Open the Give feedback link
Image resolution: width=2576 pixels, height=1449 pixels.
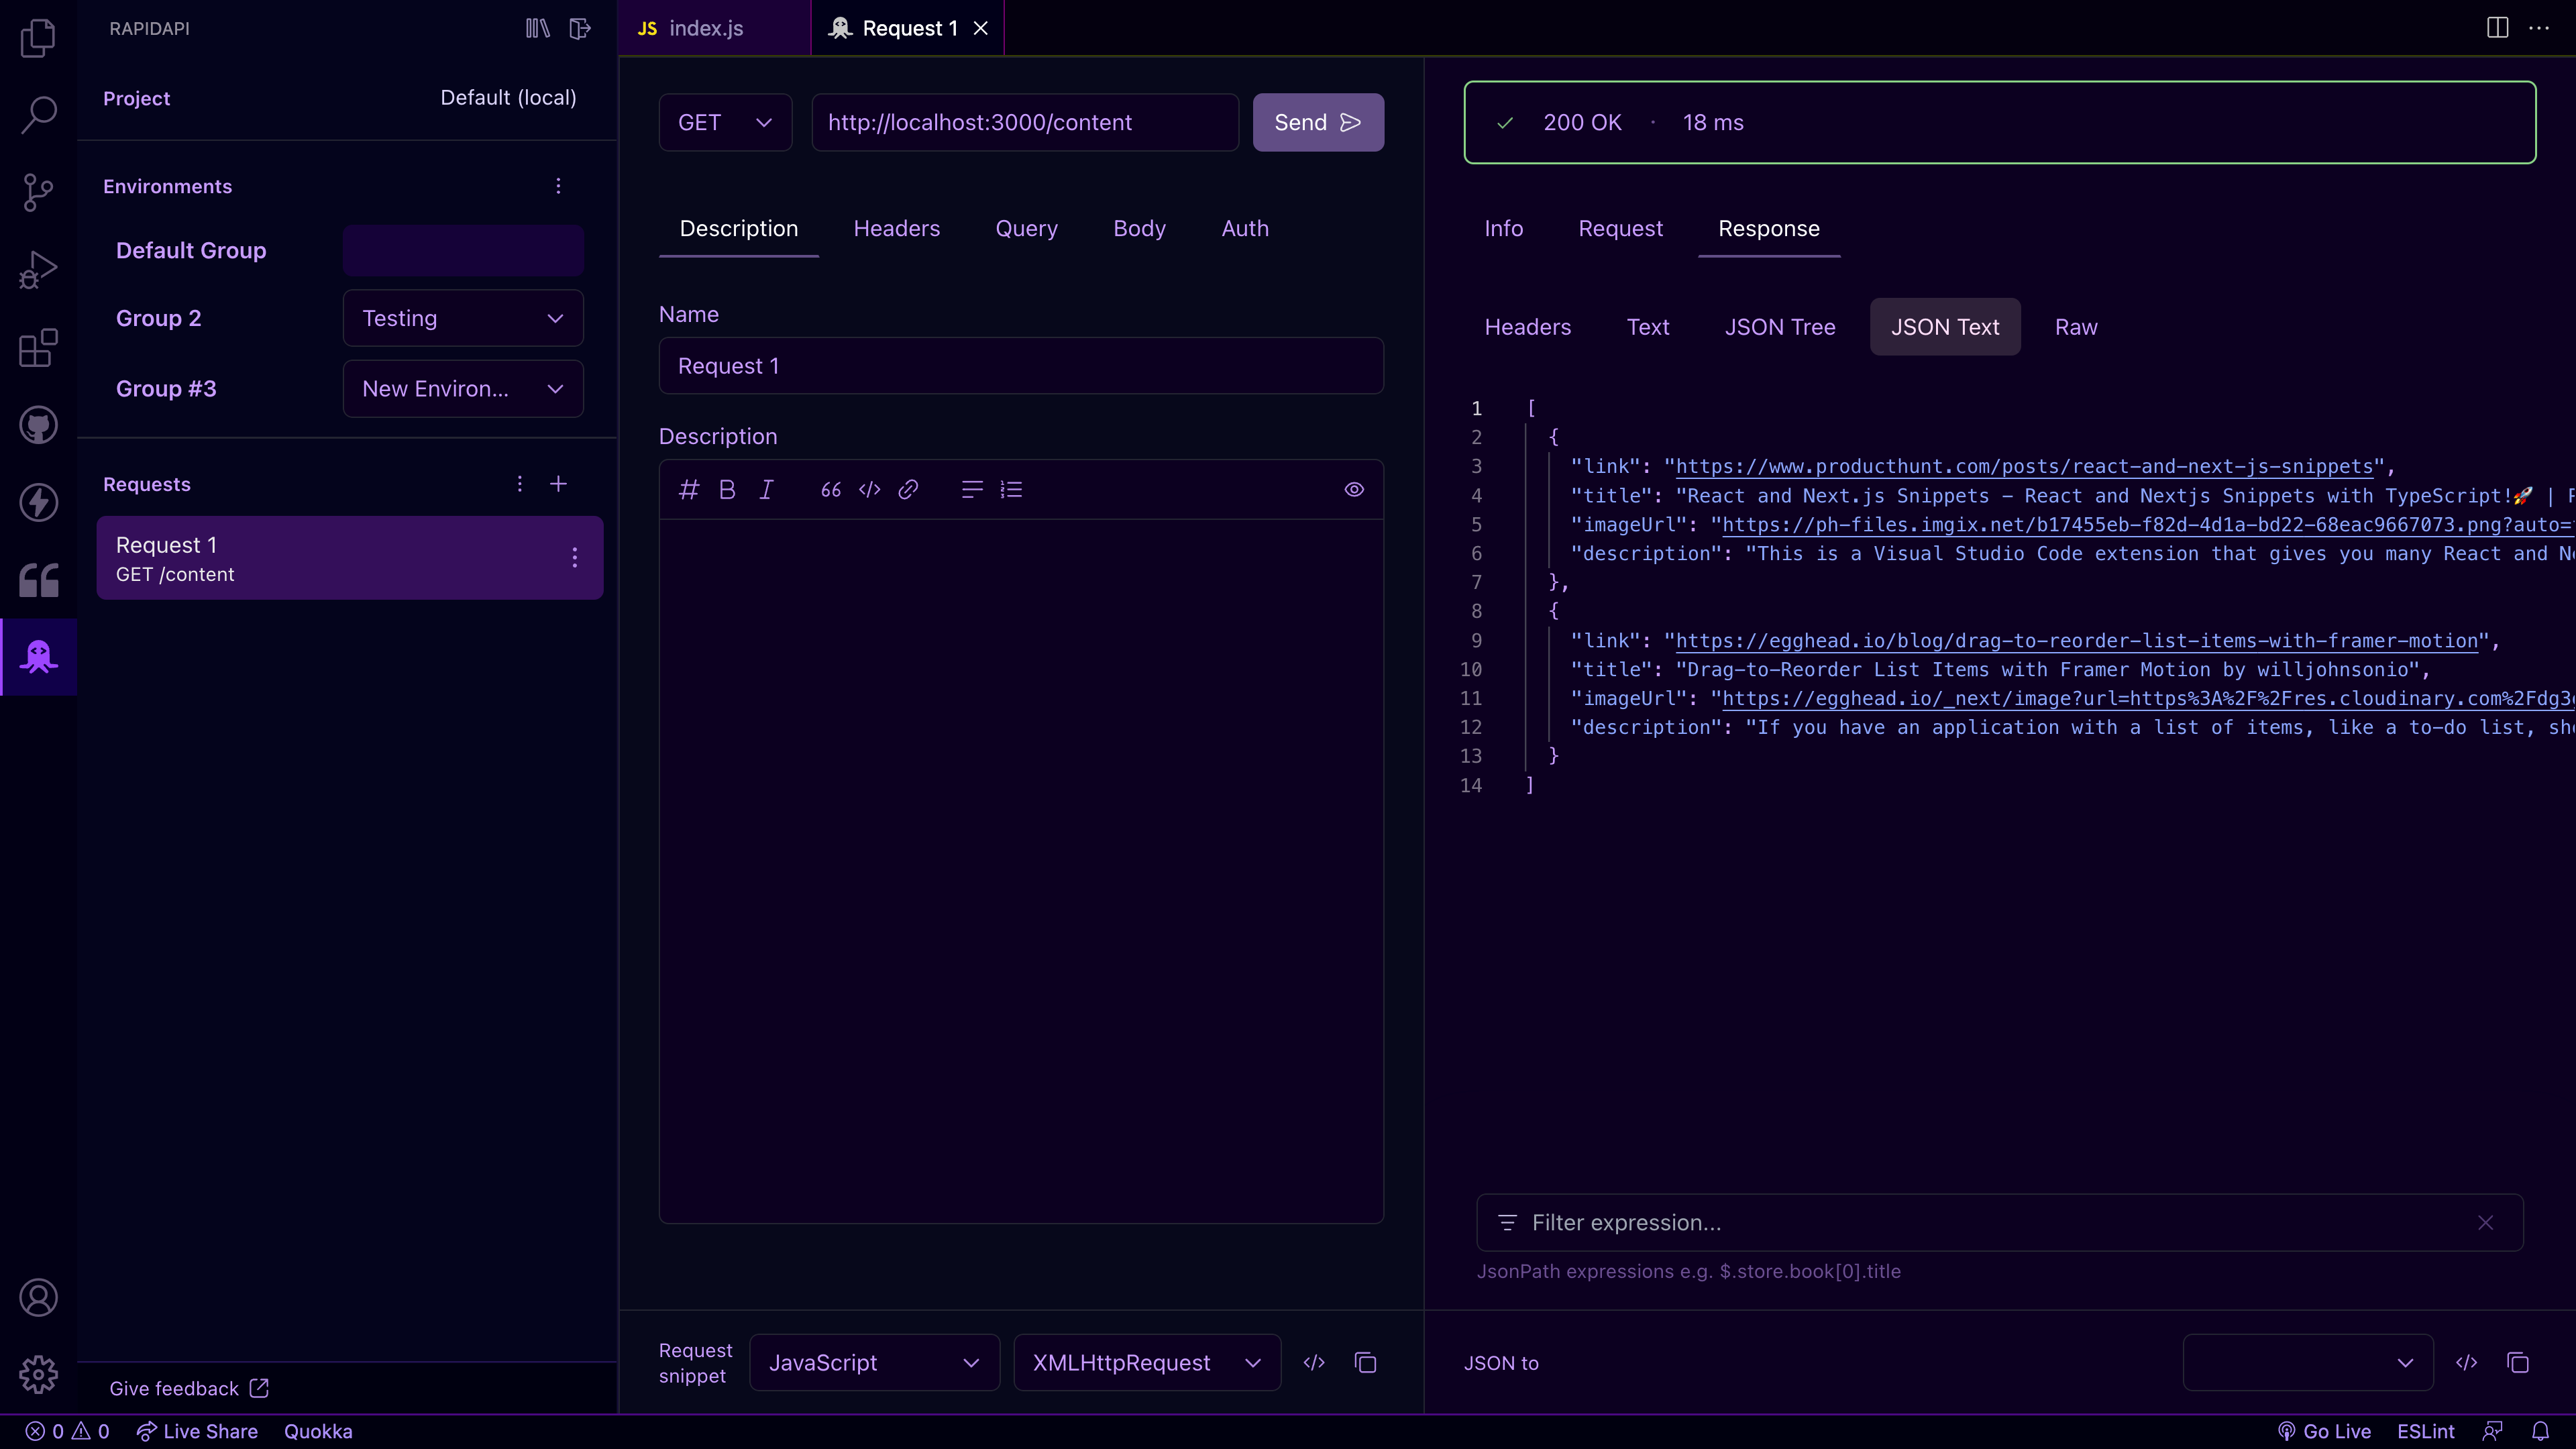[189, 1388]
